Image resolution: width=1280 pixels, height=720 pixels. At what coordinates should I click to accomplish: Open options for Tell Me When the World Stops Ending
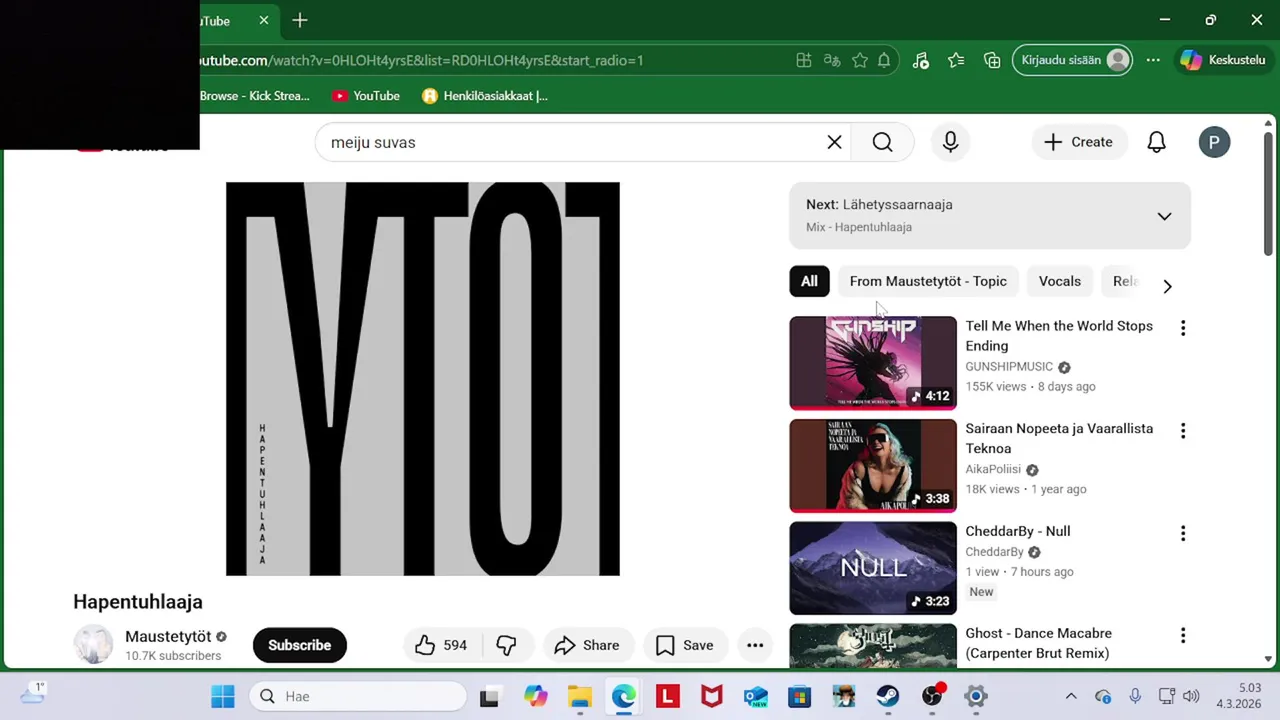(1183, 328)
